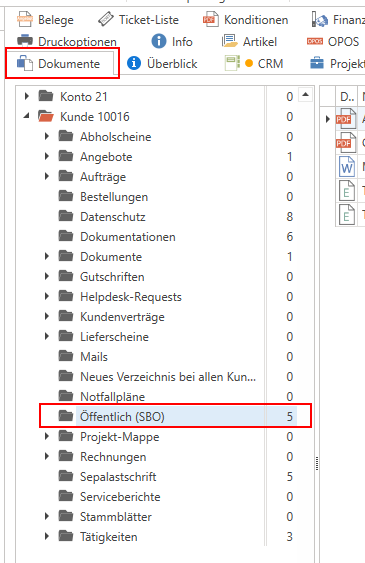Screen dimensions: 365x563
Task: Select the Word document icon in list
Action: pos(347,167)
